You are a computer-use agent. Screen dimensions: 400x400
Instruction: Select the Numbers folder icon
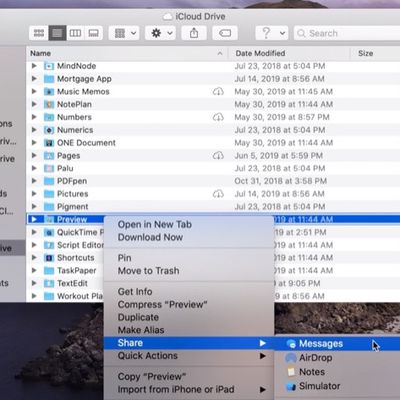tap(49, 117)
